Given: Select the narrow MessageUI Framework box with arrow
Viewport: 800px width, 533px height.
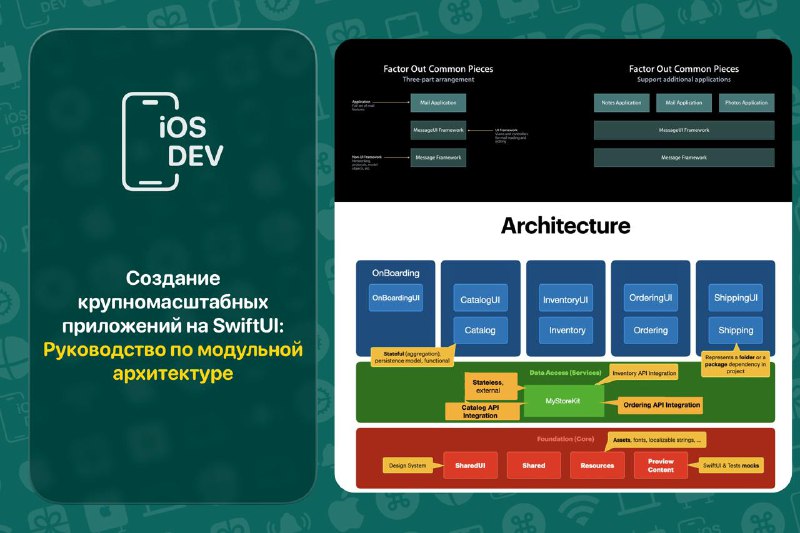Looking at the screenshot, I should click(x=438, y=130).
